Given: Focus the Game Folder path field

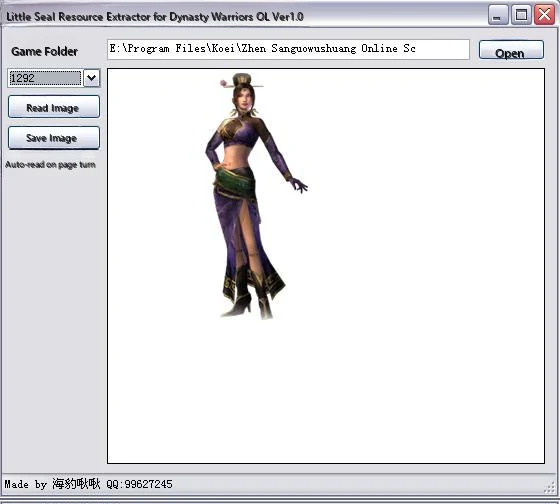Looking at the screenshot, I should point(288,49).
